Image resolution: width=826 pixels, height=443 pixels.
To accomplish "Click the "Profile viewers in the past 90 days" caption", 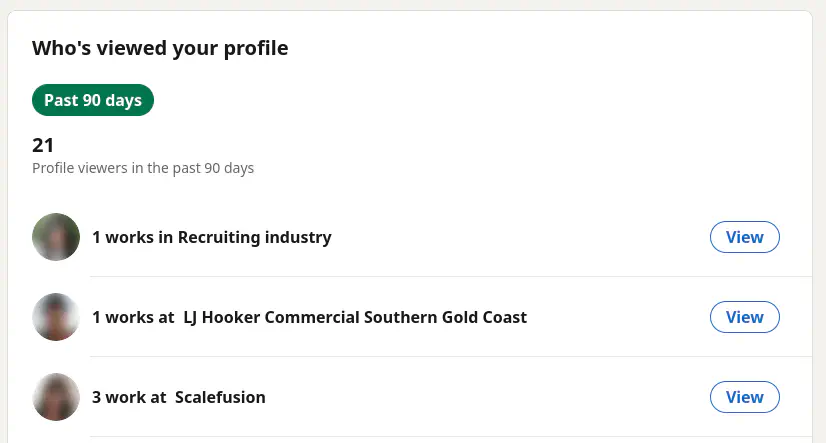I will (x=143, y=168).
